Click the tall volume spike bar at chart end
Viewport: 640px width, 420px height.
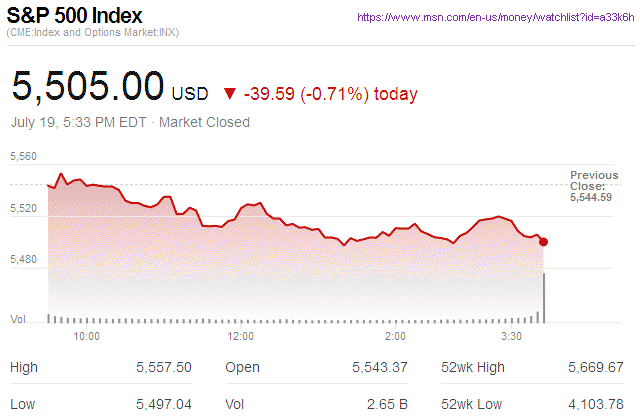pyautogui.click(x=544, y=298)
